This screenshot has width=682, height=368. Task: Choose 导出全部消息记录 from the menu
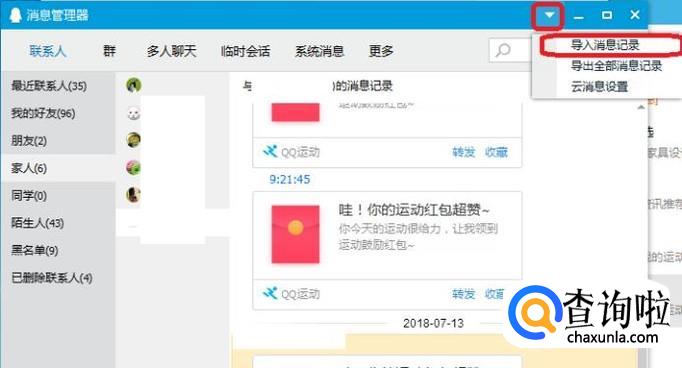[616, 66]
